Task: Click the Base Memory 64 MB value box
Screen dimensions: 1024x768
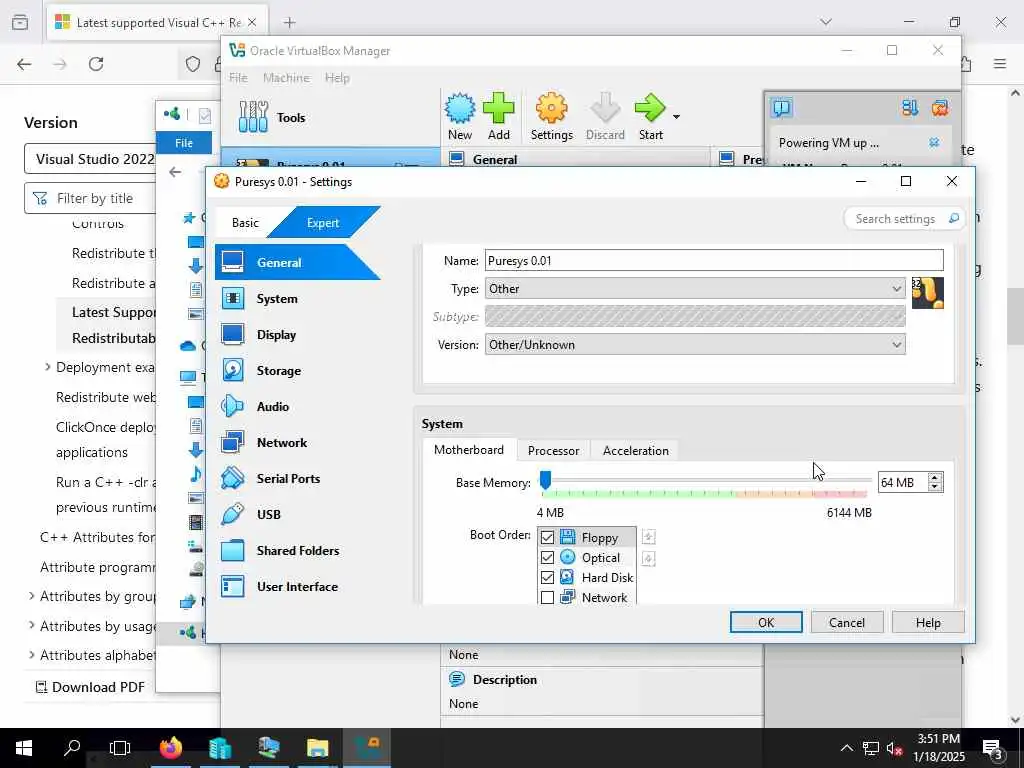Action: point(903,483)
